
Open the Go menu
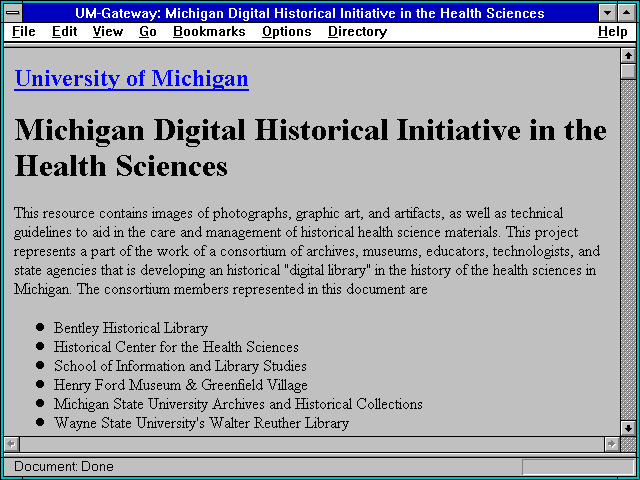click(148, 32)
